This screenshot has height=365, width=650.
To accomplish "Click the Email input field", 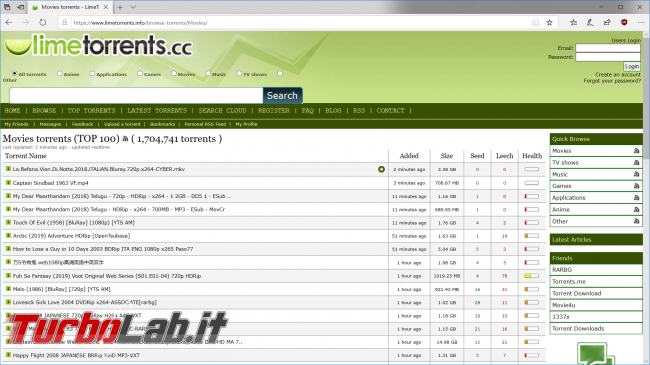I will (x=608, y=48).
